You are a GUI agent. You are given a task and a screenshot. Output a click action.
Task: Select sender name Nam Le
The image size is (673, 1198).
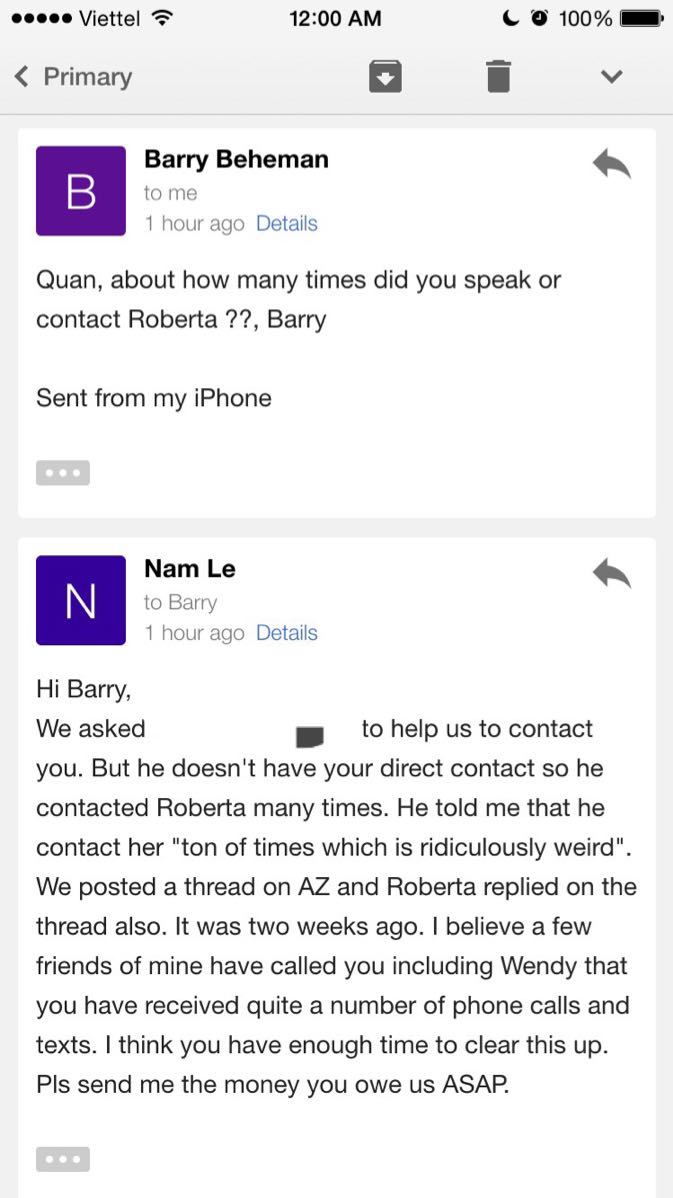[189, 568]
